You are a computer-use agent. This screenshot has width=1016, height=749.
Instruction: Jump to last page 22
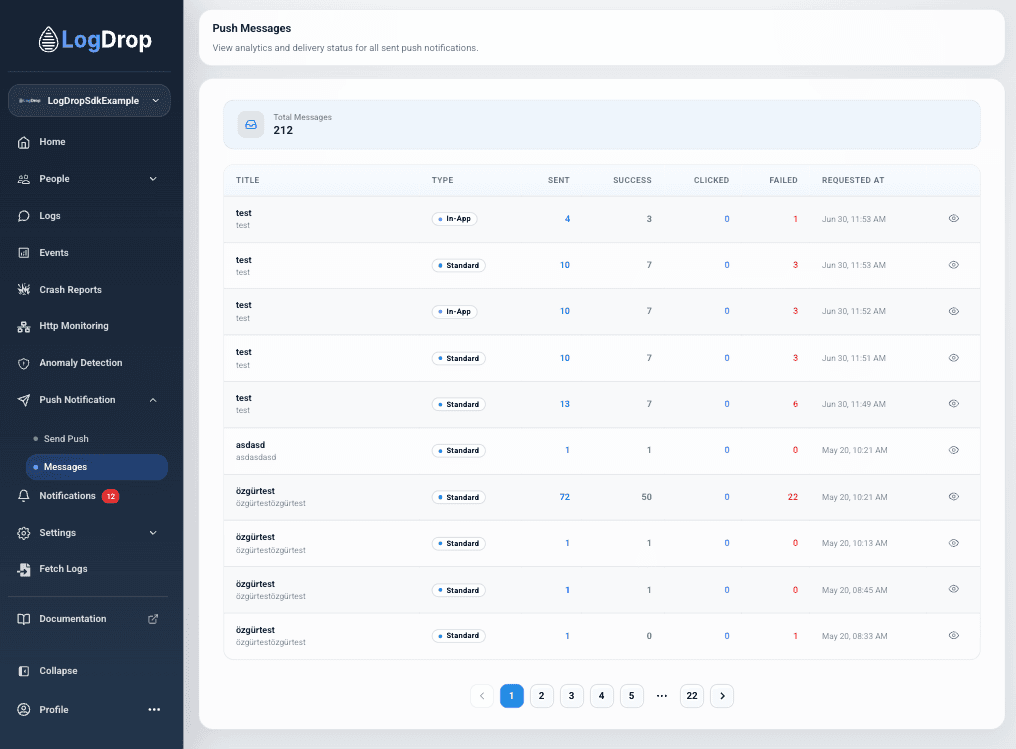[692, 696]
